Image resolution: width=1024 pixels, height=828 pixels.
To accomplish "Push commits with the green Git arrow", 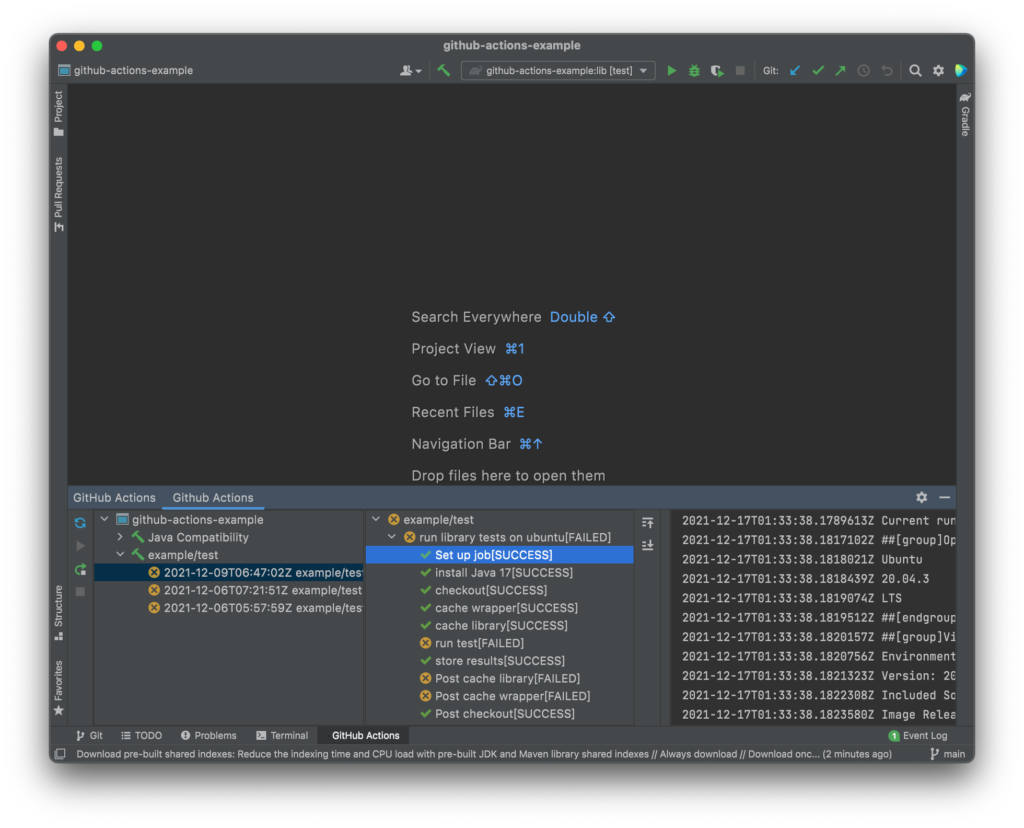I will tap(840, 71).
